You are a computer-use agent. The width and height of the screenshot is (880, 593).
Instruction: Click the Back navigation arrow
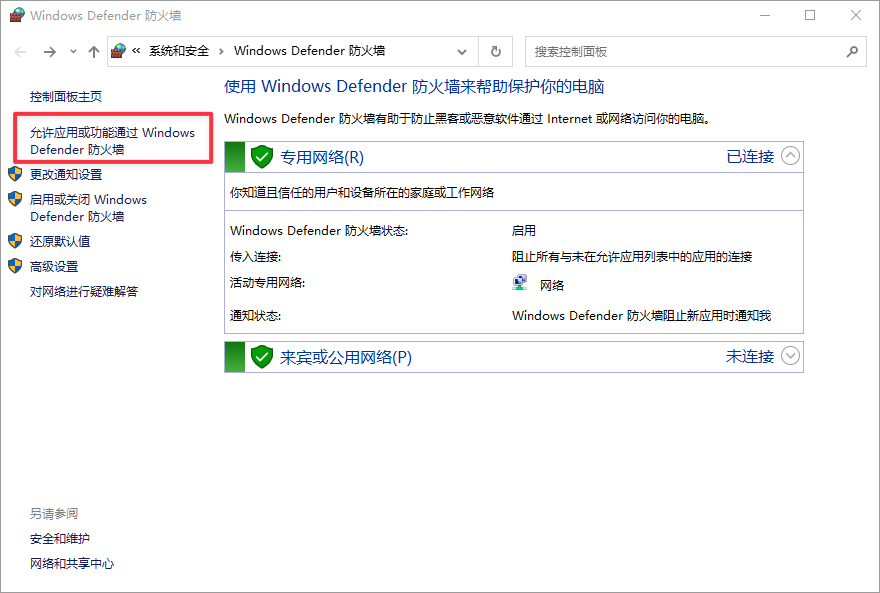pos(20,52)
